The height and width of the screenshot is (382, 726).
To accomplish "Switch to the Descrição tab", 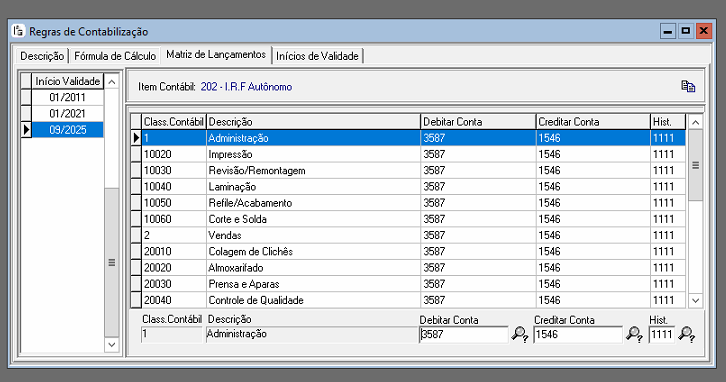I will coord(42,56).
